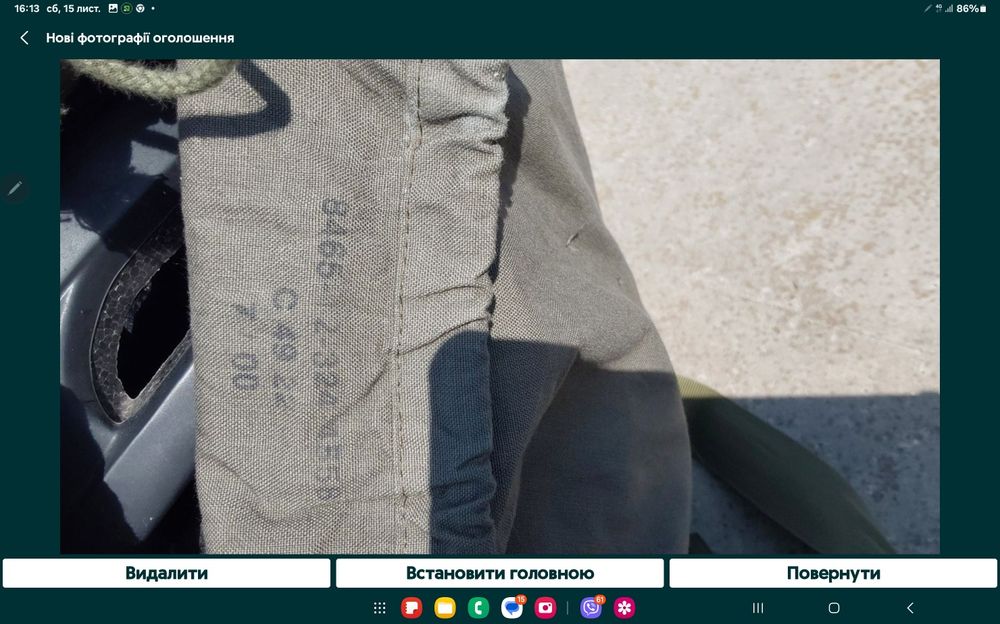Tap the Нові фотографії оголошення title

click(140, 38)
